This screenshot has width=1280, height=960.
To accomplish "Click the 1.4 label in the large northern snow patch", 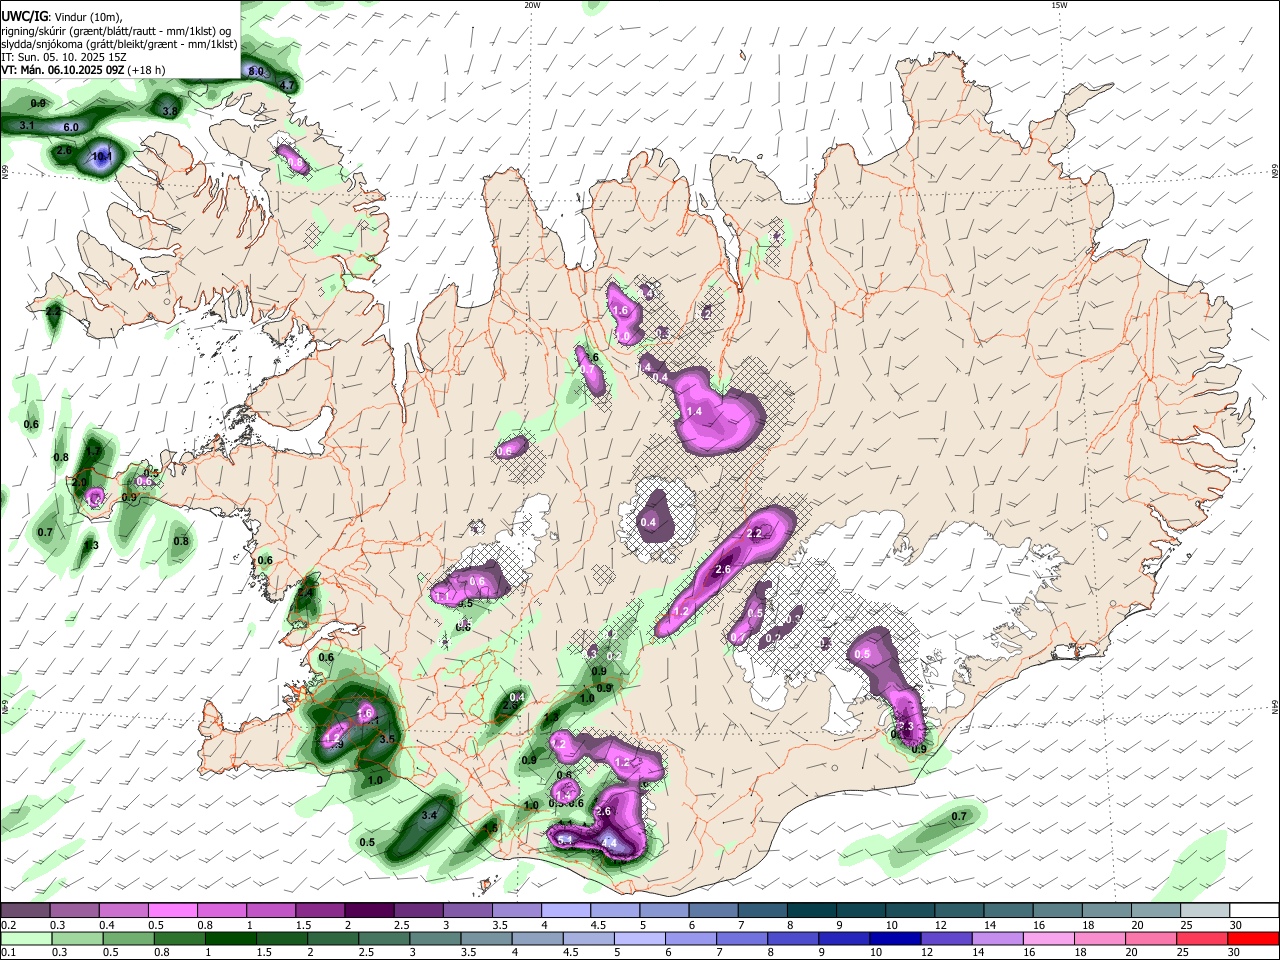I will (695, 412).
